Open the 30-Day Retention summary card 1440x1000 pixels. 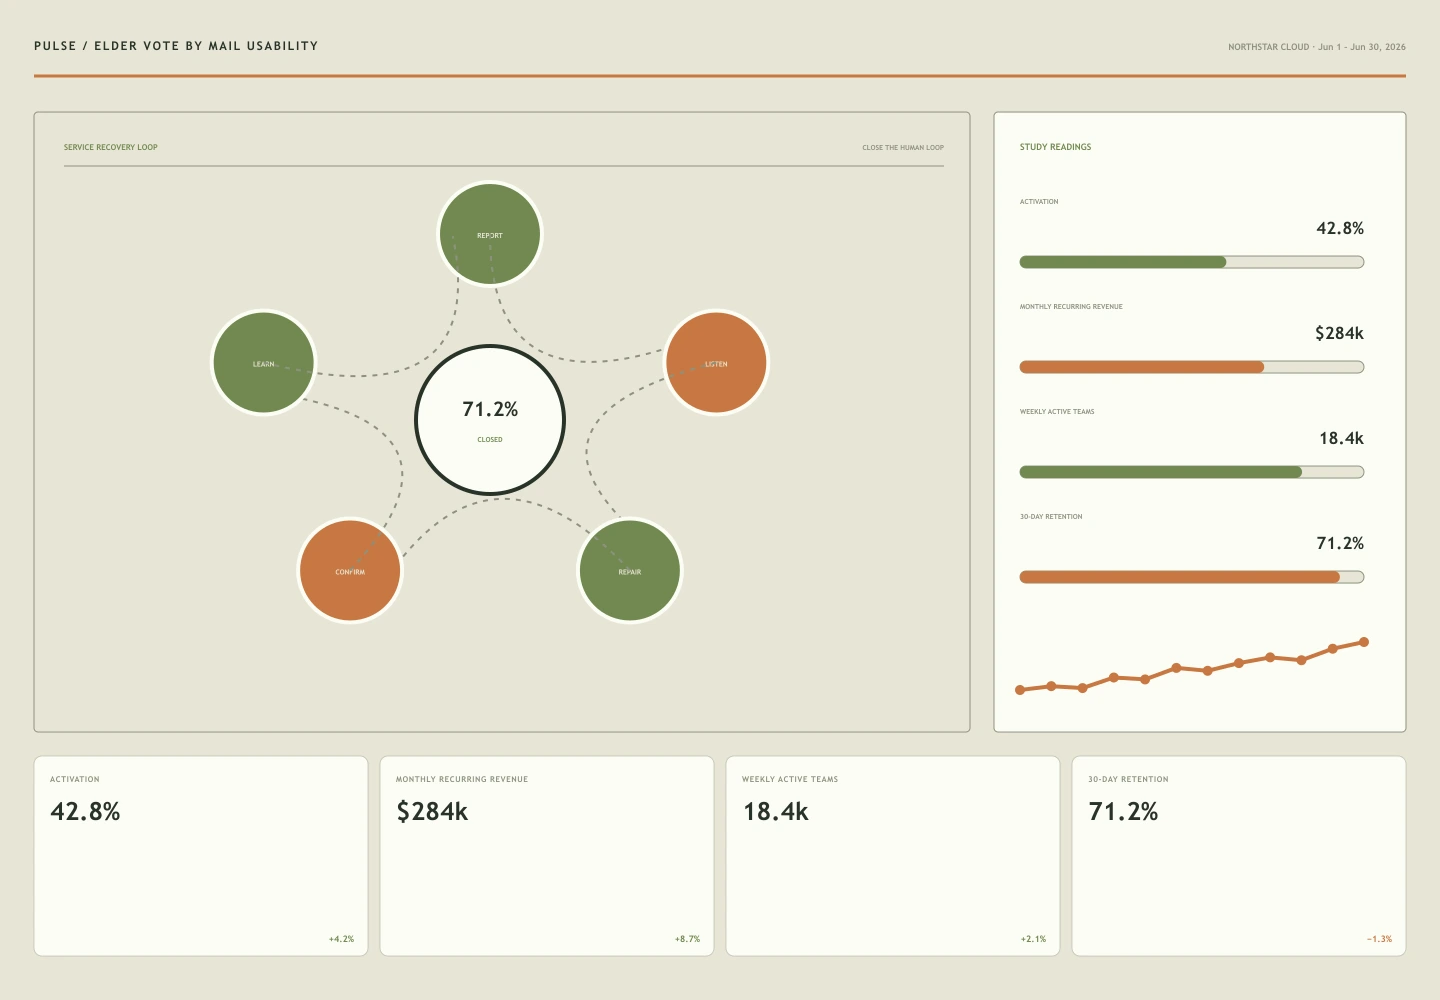[1239, 856]
